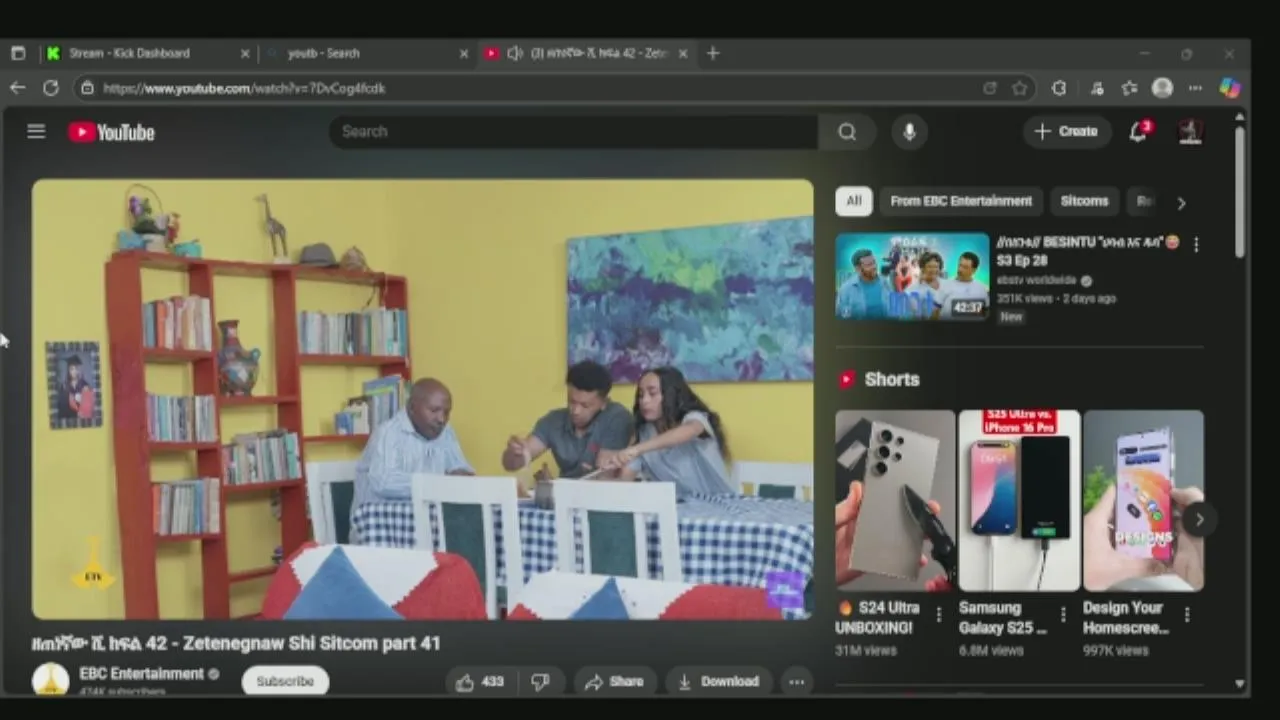
Task: Click the search magnifier button
Action: pyautogui.click(x=847, y=131)
